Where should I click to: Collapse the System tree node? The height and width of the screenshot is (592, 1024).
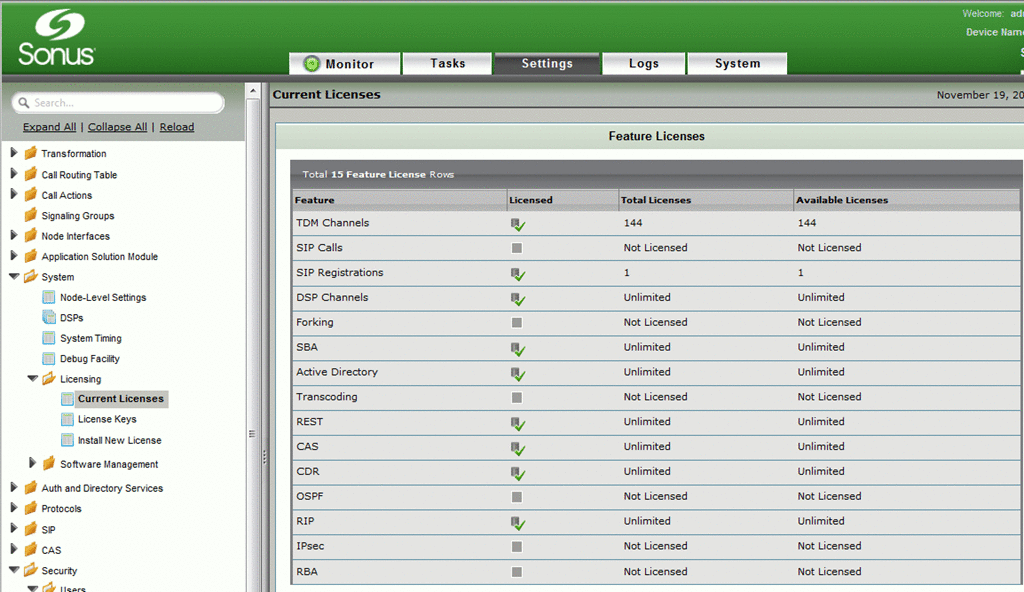coord(14,277)
